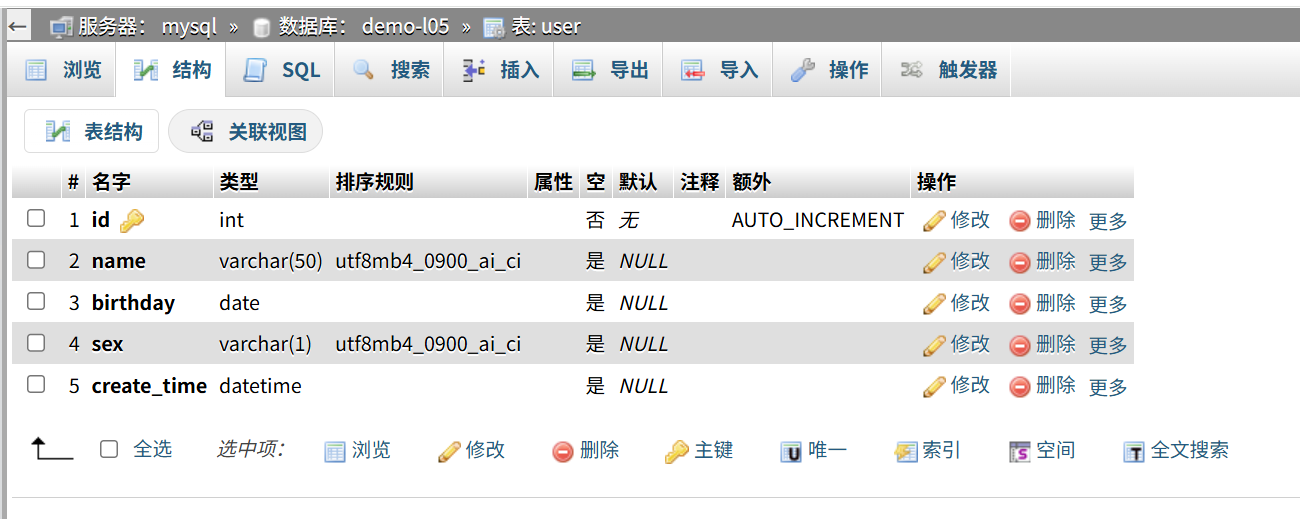Tick the checkbox for the sex row
This screenshot has height=519, width=1300.
[x=36, y=343]
